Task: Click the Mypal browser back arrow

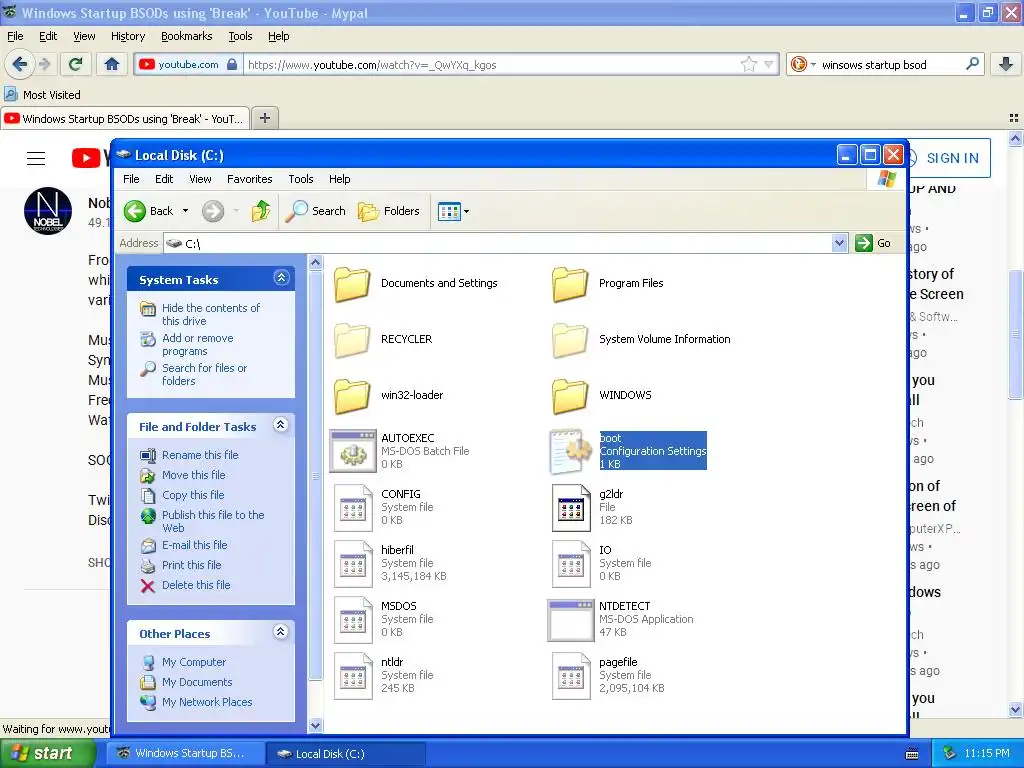Action: [x=20, y=64]
